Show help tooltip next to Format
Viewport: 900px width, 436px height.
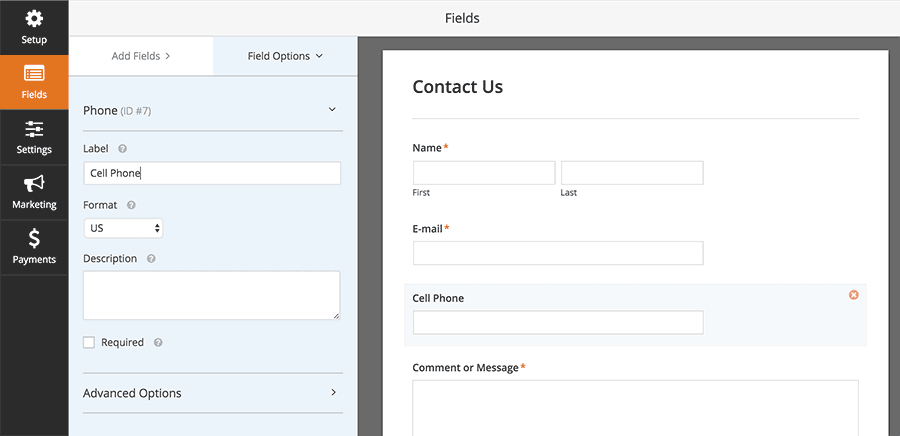(131, 205)
